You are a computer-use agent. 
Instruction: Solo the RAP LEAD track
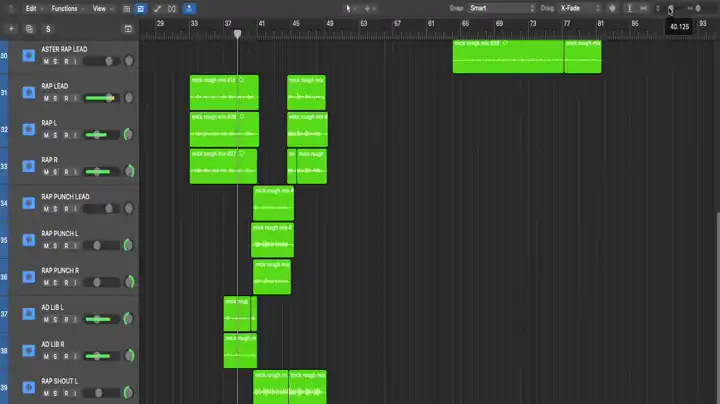click(56, 98)
